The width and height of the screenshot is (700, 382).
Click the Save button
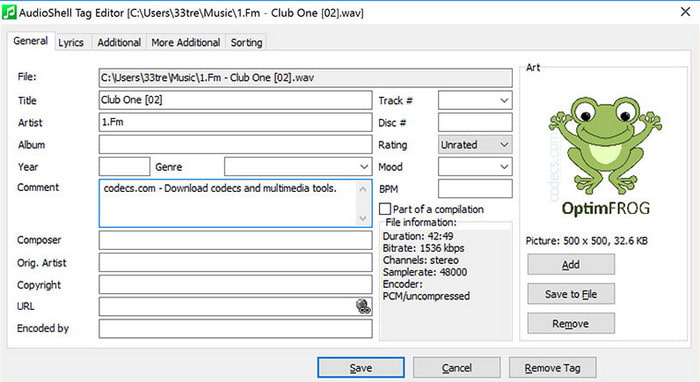click(x=361, y=368)
